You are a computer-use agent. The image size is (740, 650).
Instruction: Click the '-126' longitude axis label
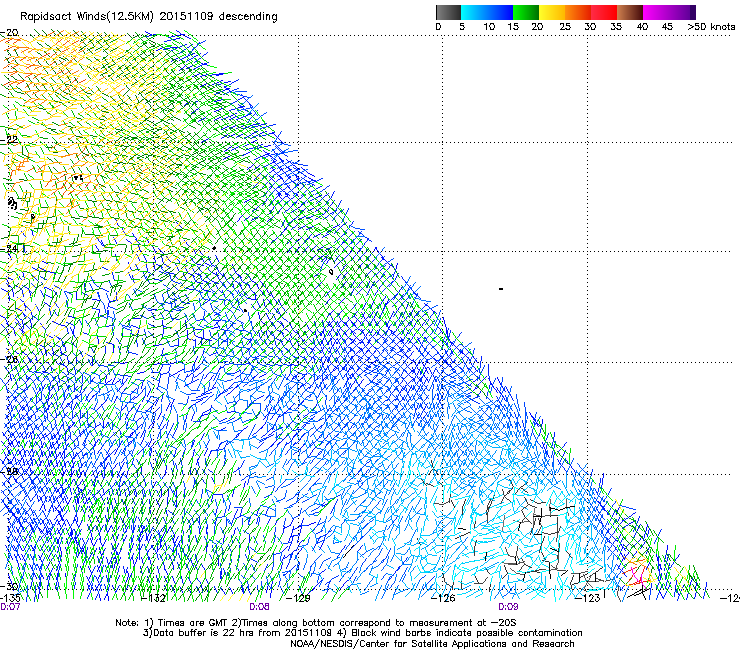443,598
